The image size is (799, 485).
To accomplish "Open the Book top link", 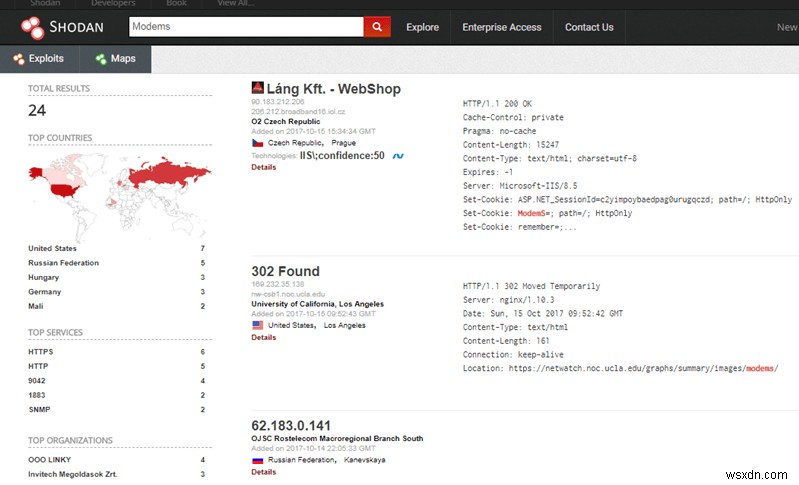I will point(176,3).
